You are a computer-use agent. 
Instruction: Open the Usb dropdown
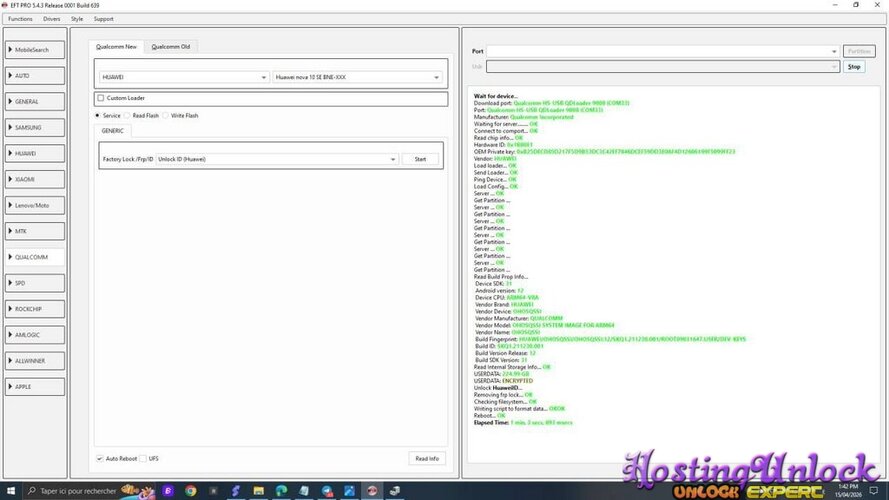pyautogui.click(x=663, y=66)
